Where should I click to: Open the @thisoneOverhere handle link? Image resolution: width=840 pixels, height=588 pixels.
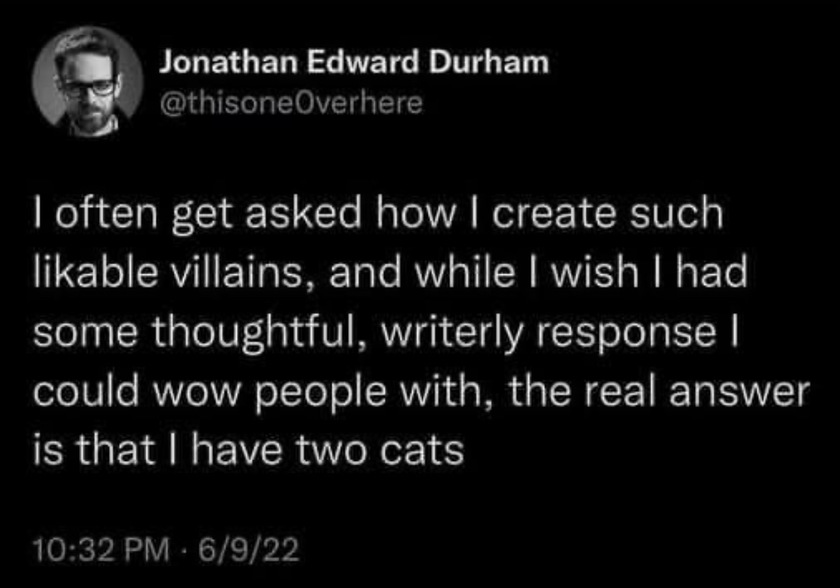pyautogui.click(x=291, y=102)
